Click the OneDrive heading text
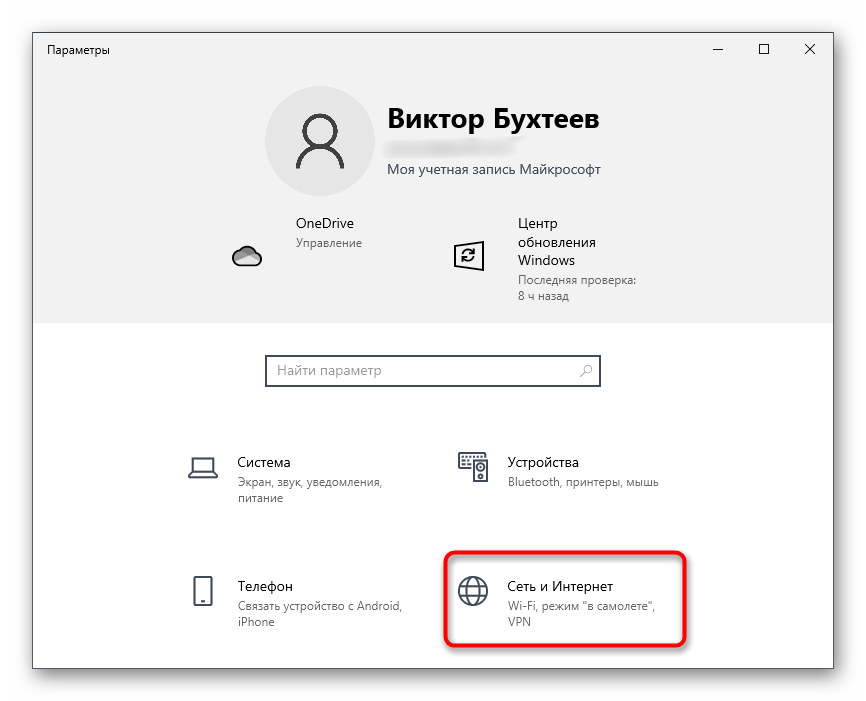Image resolution: width=866 pixels, height=701 pixels. [324, 224]
